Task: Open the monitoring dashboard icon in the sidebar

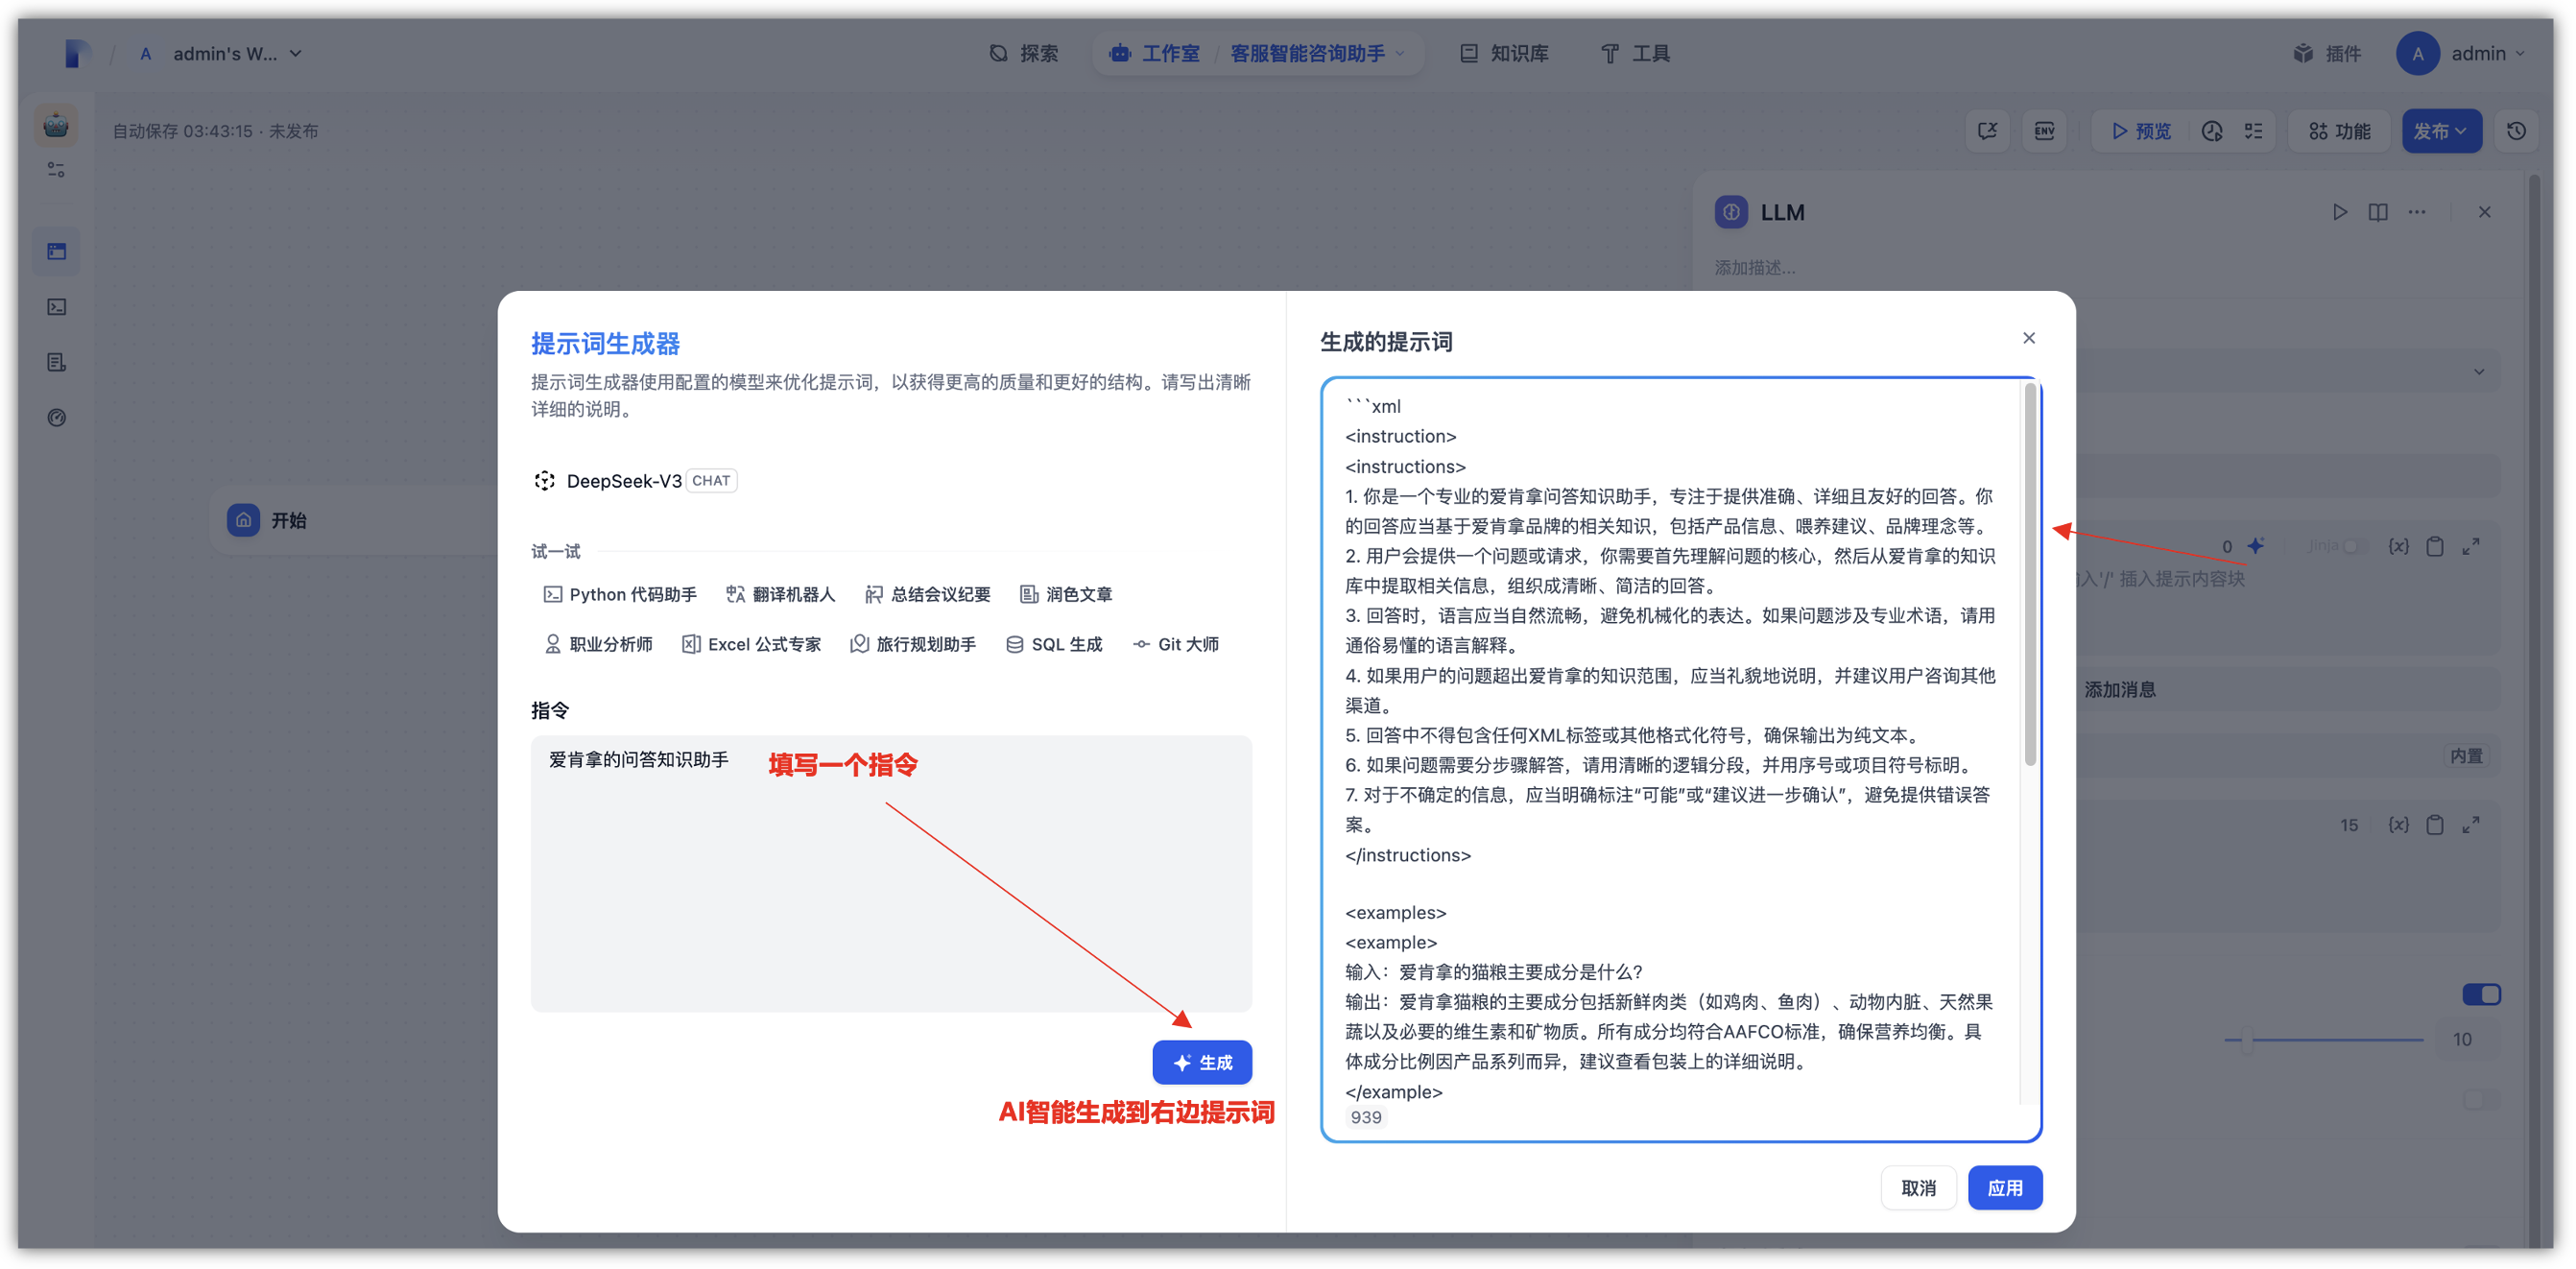Action: click(x=56, y=418)
